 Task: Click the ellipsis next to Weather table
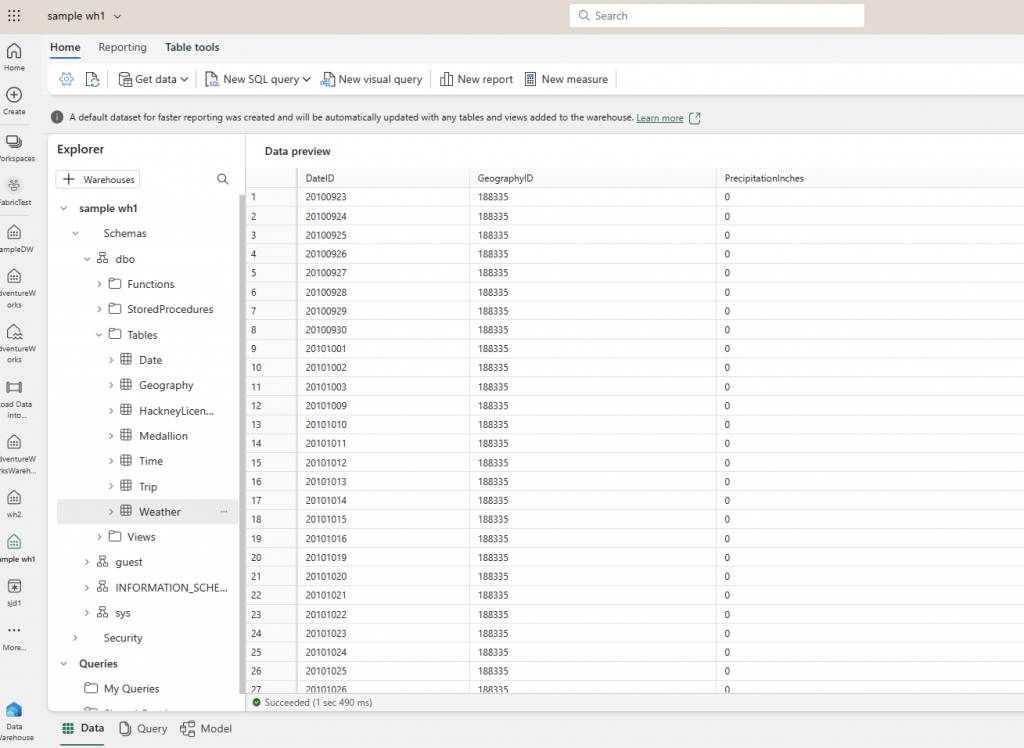(224, 511)
